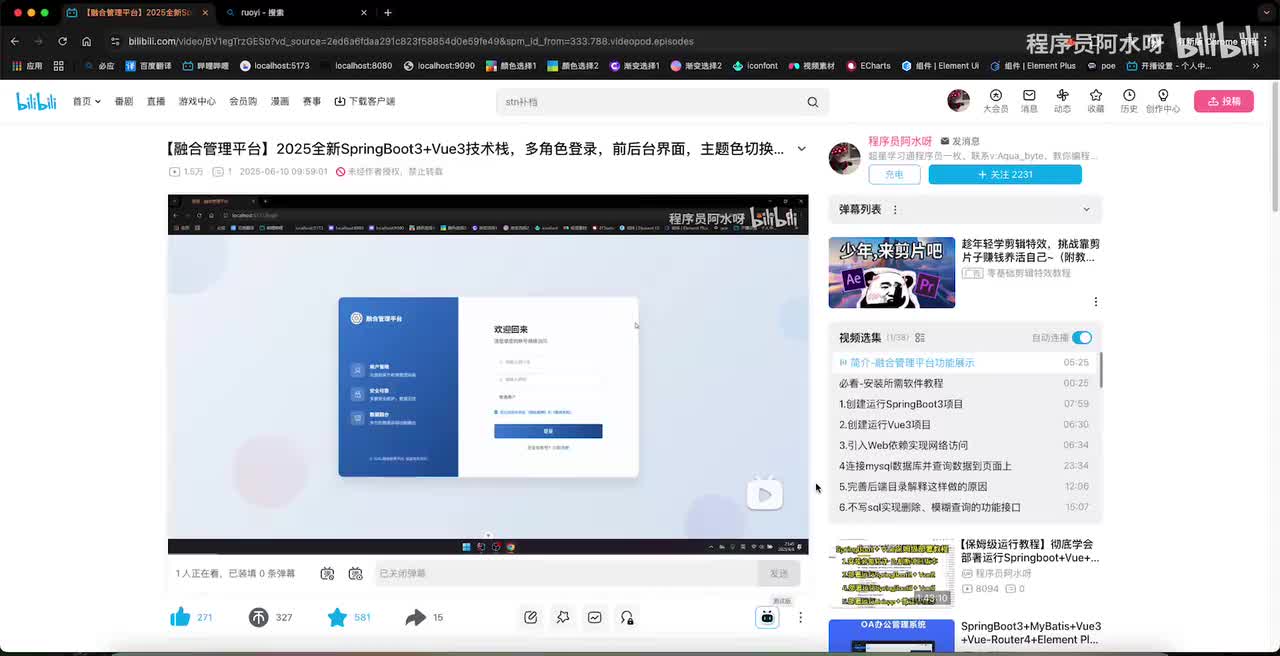Give a coin using the coin icon
This screenshot has width=1280, height=656.
point(259,617)
